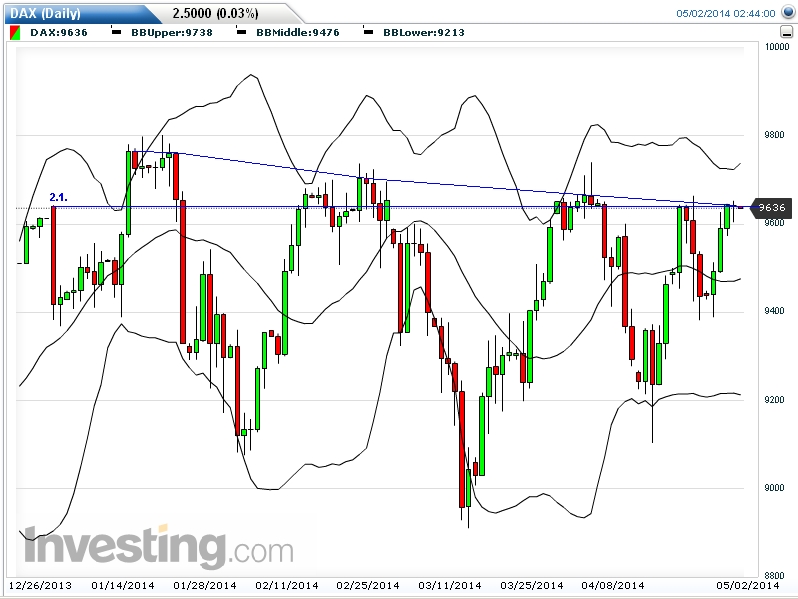Click the 01/28/2014 date axis label
798x599 pixels.
point(205,585)
